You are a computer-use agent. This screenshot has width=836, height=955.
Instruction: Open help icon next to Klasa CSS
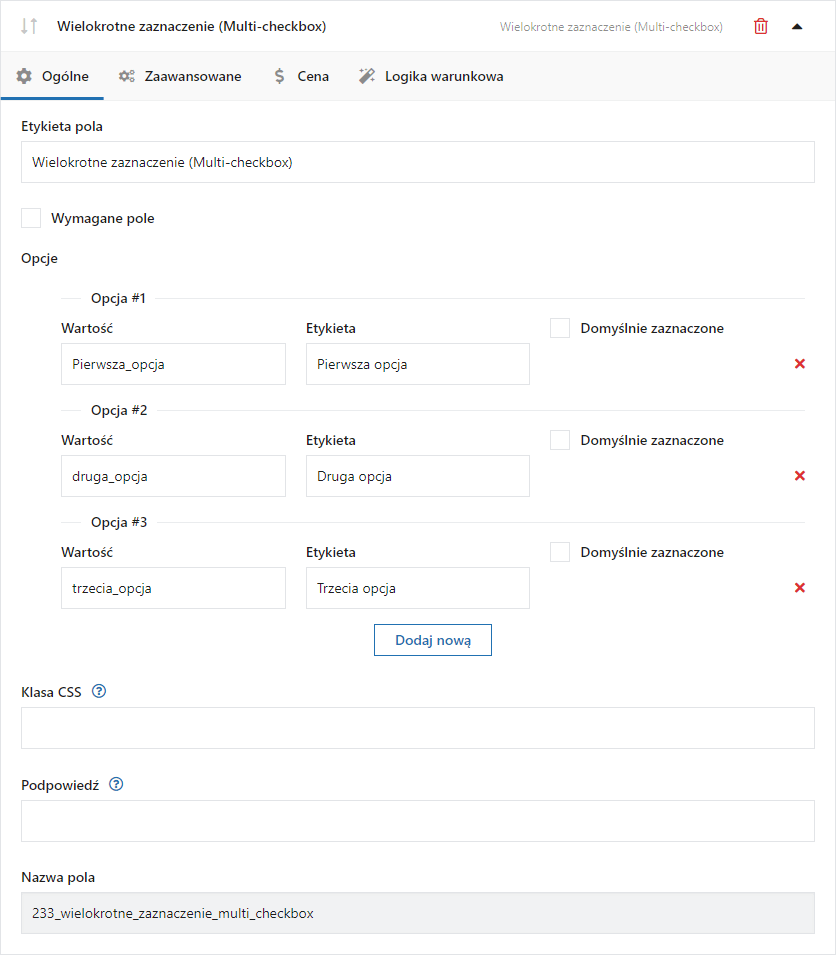tap(99, 691)
